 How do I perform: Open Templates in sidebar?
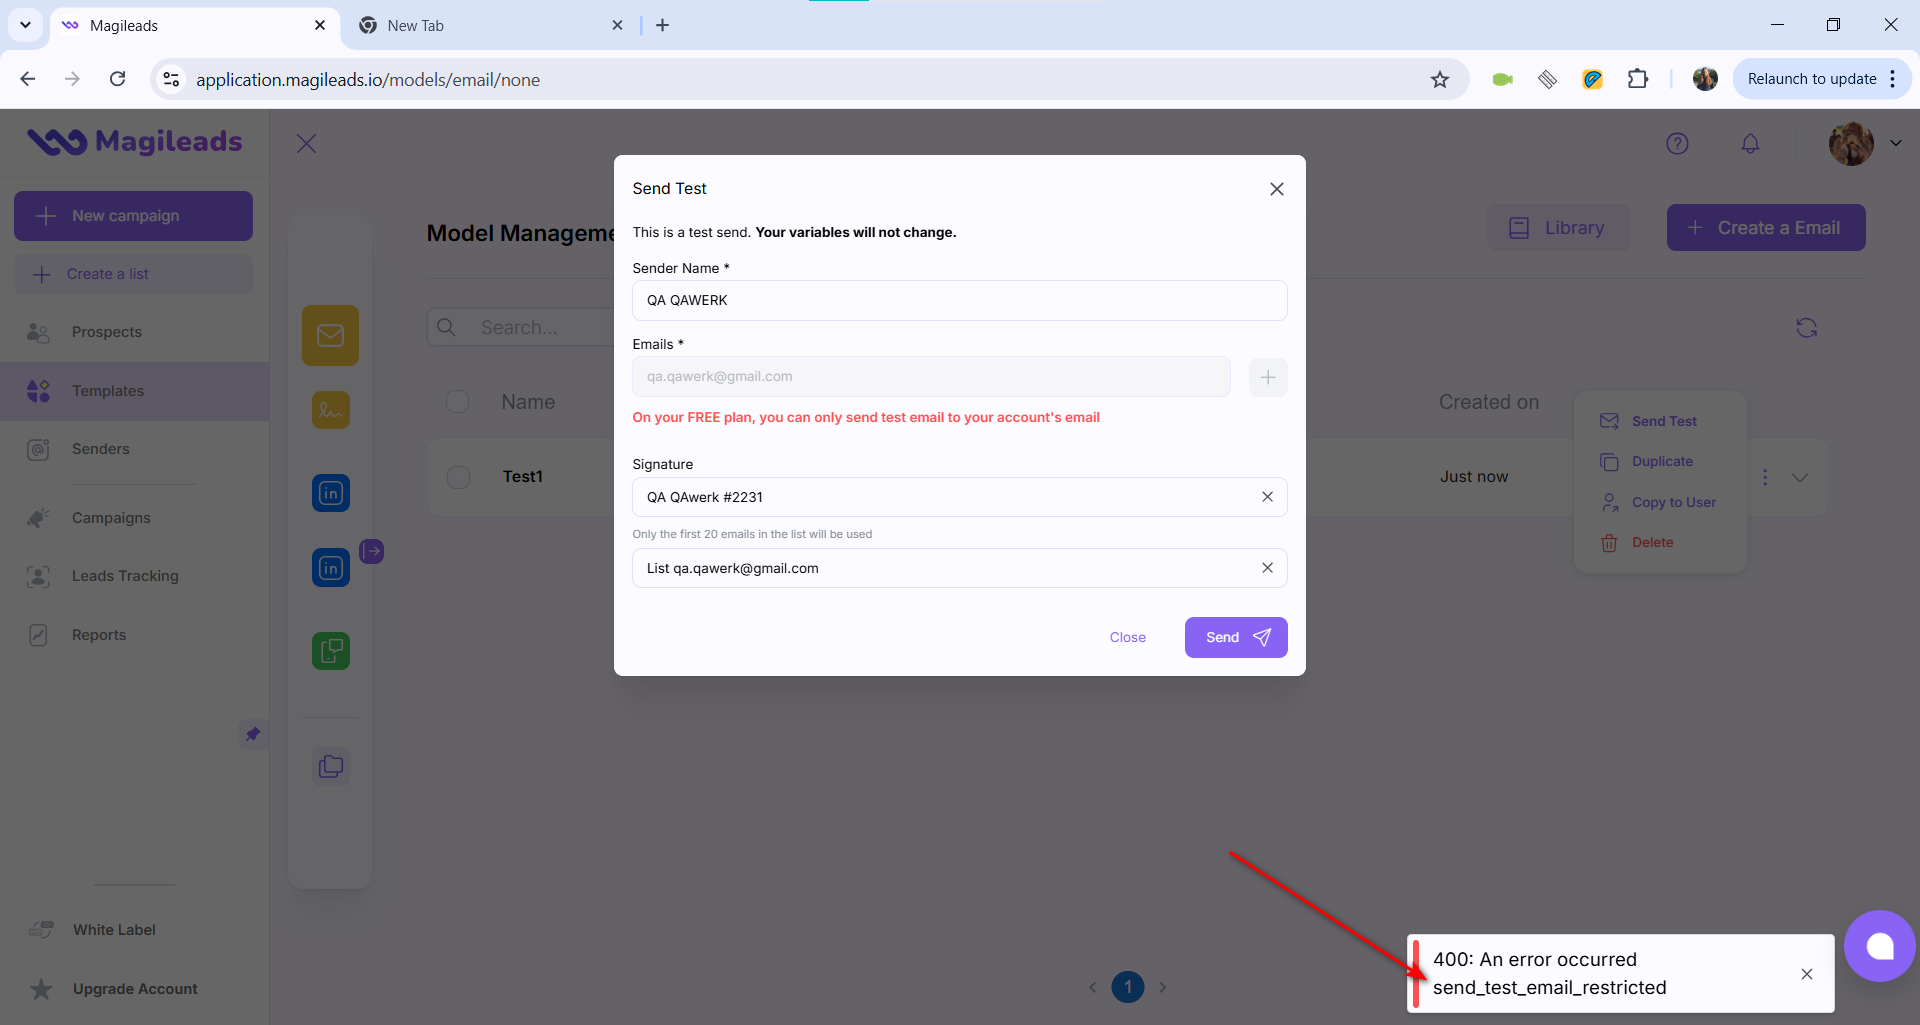coord(134,391)
